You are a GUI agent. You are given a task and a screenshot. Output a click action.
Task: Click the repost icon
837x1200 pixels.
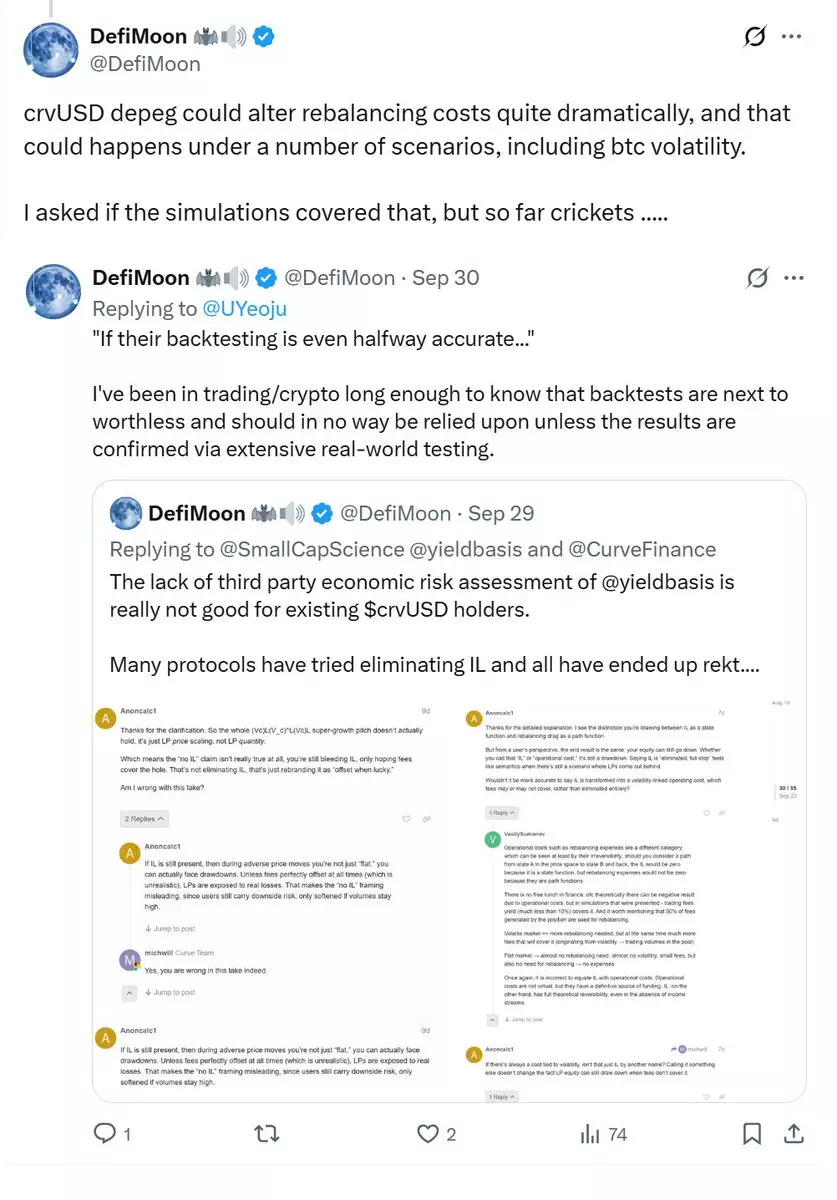[267, 1133]
